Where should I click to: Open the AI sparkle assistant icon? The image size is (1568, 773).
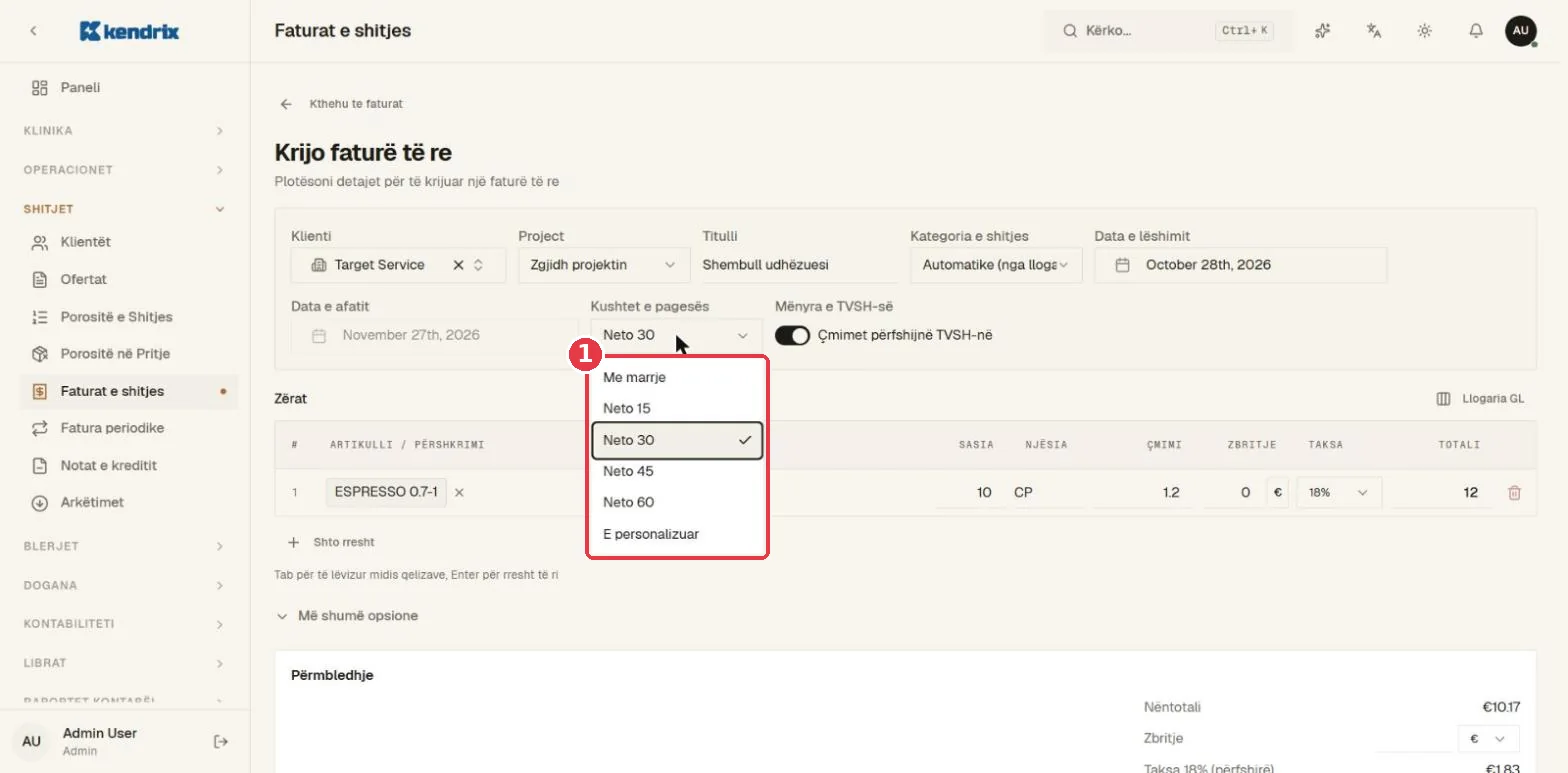(x=1323, y=31)
